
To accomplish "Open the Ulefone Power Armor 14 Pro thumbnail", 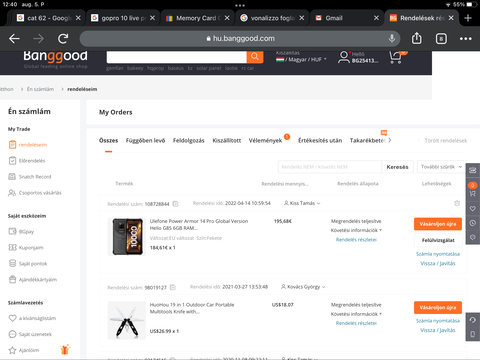I will [127, 236].
